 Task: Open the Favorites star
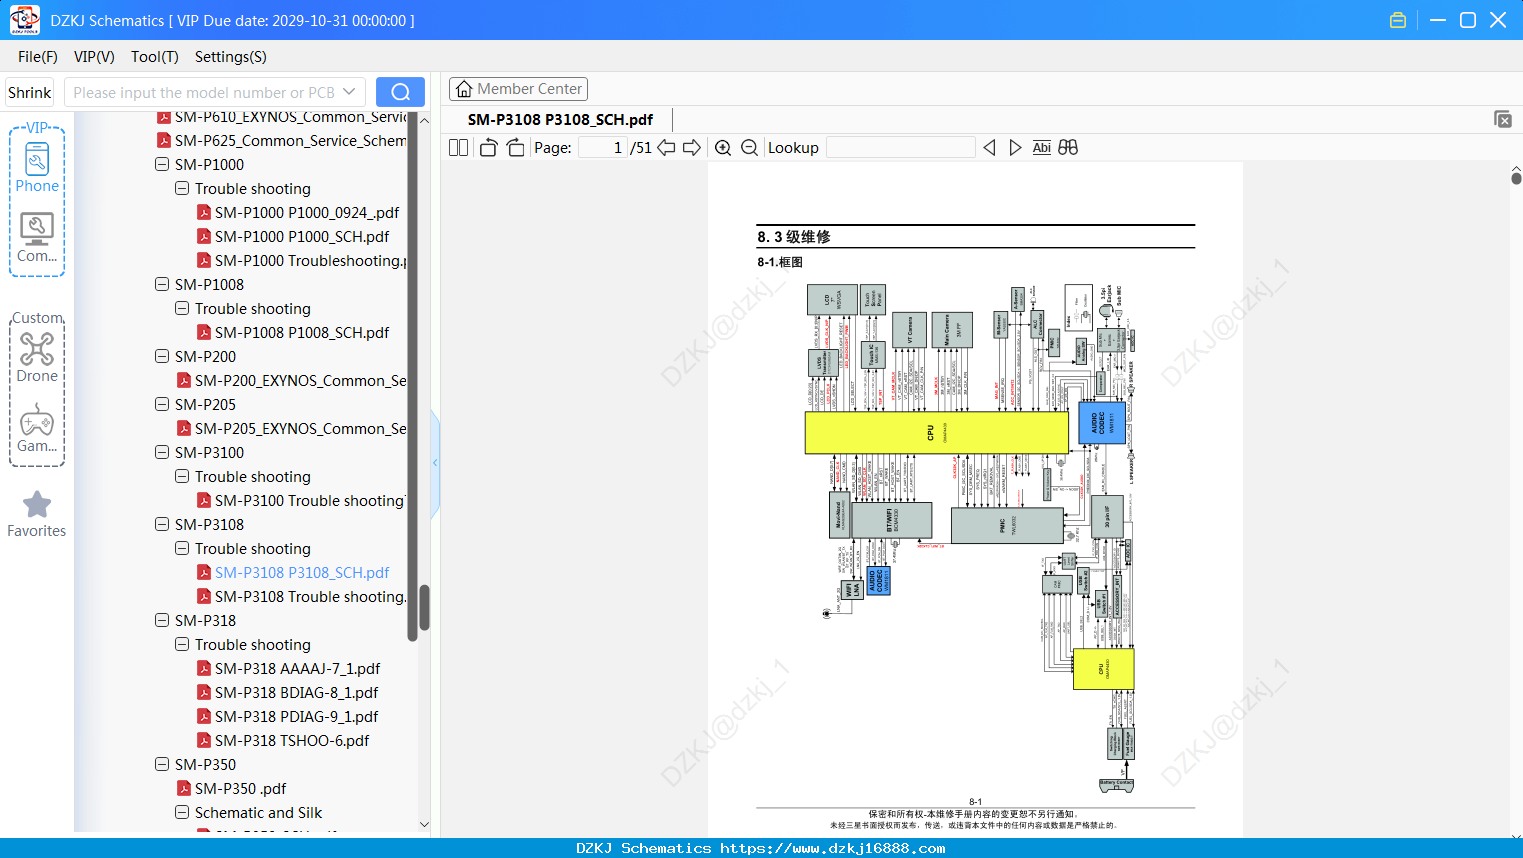tap(37, 514)
